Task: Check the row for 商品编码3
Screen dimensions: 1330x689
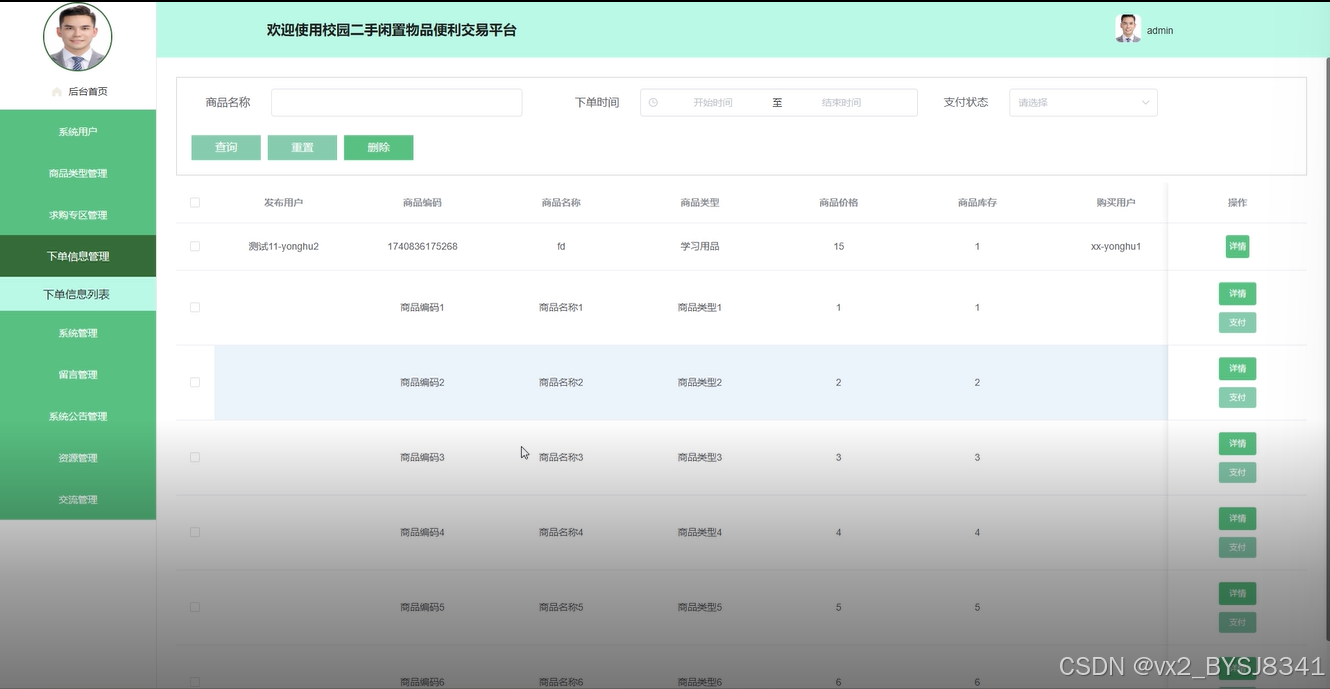Action: pos(195,457)
